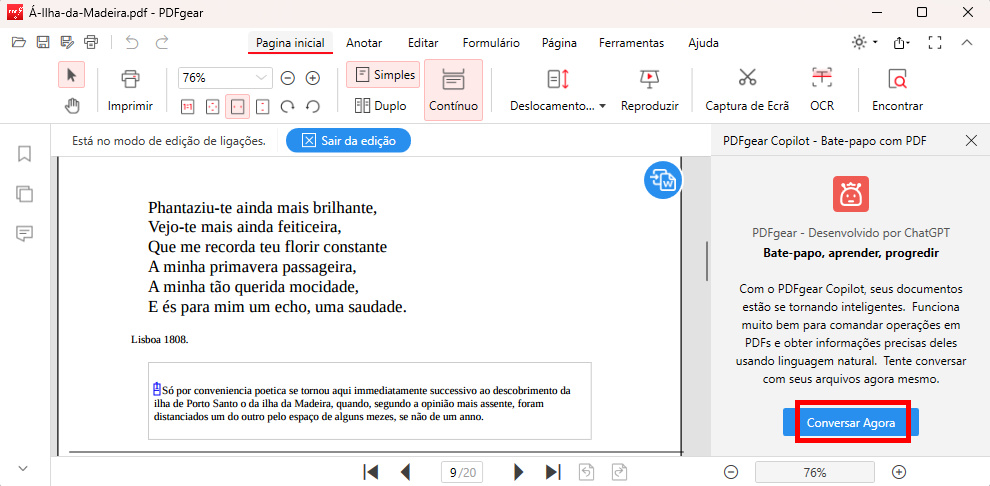The height and width of the screenshot is (486, 990).
Task: Open the Página tab
Action: coord(559,43)
